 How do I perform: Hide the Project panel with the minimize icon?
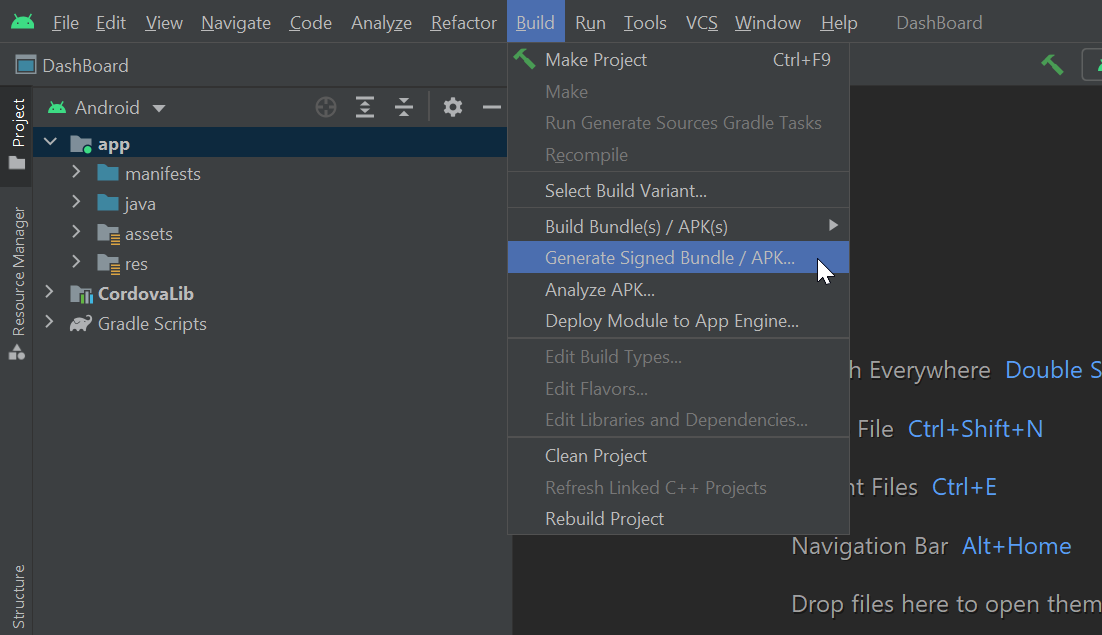[x=490, y=107]
